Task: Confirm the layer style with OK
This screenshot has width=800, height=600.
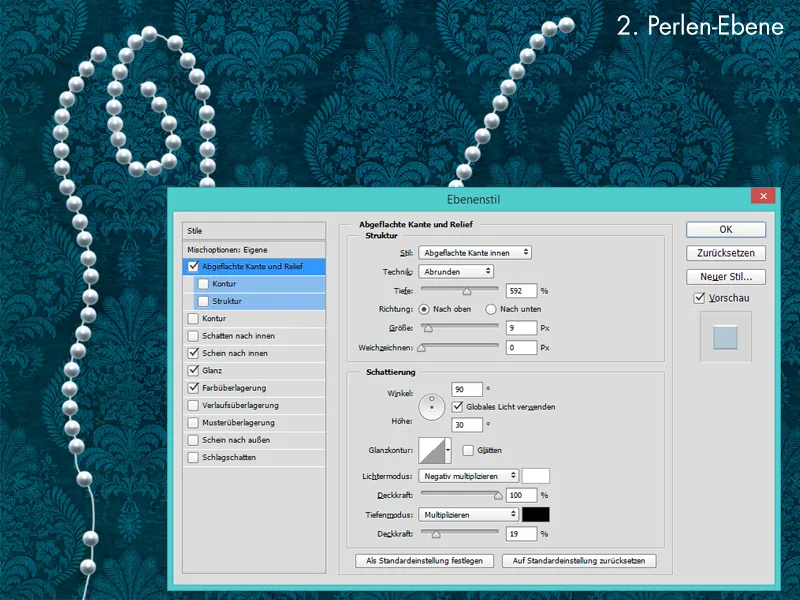Action: [726, 230]
